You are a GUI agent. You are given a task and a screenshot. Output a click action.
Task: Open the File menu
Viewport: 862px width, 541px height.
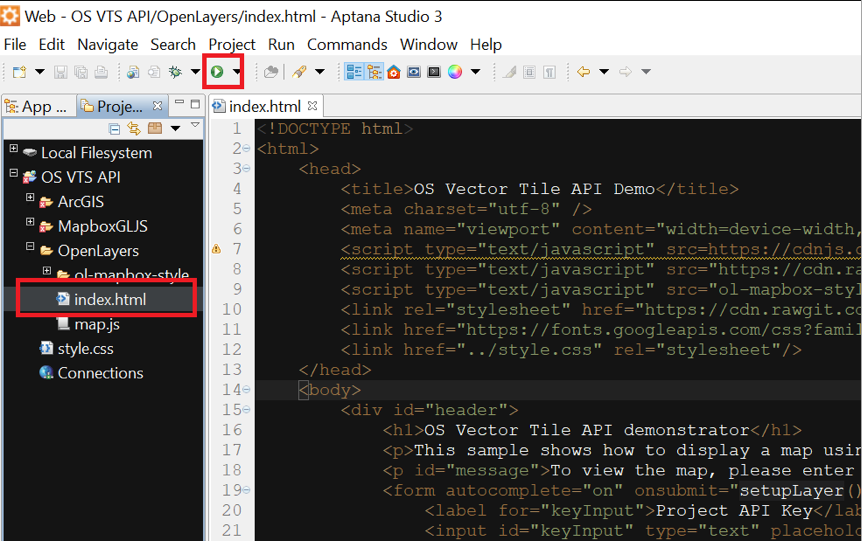(x=15, y=45)
